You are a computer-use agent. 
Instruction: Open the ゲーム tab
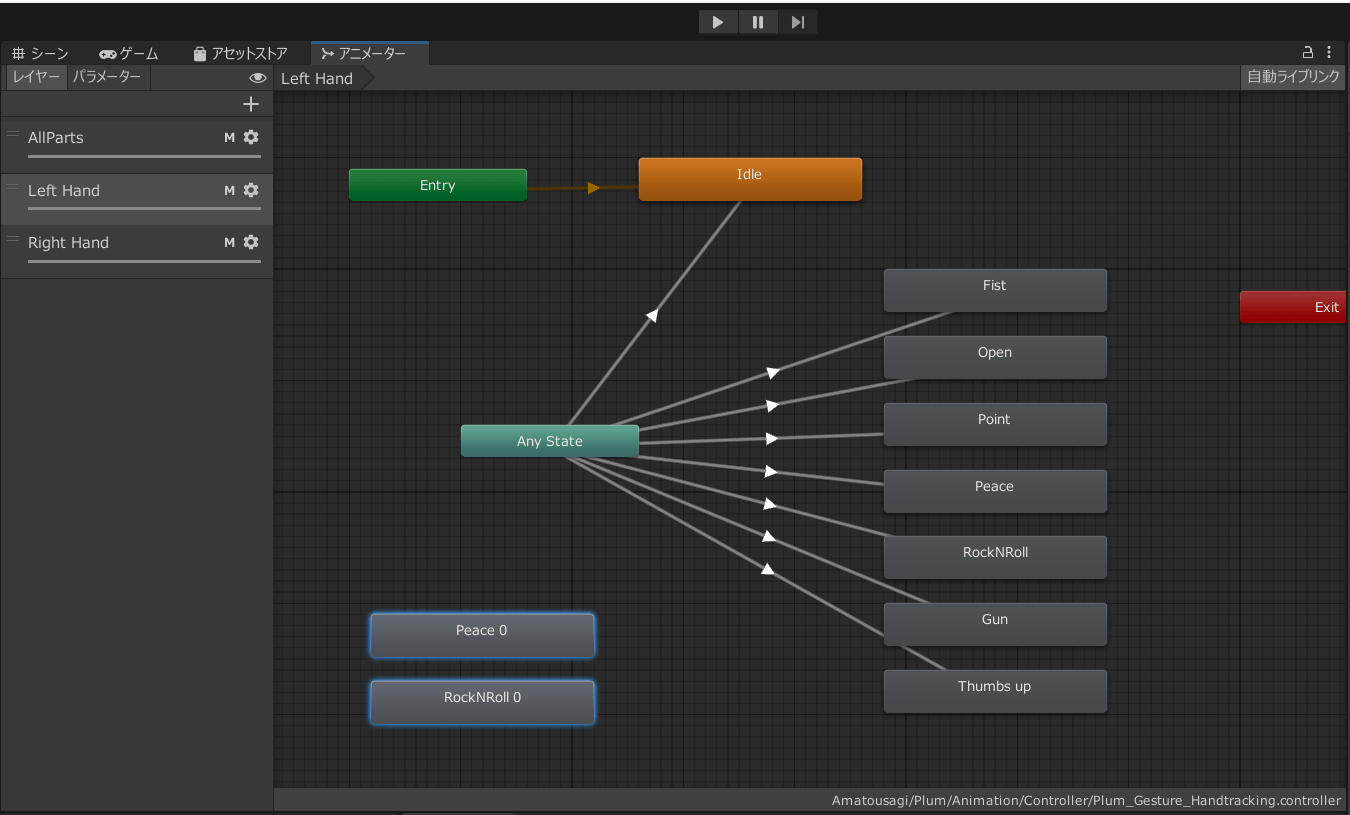pyautogui.click(x=129, y=54)
